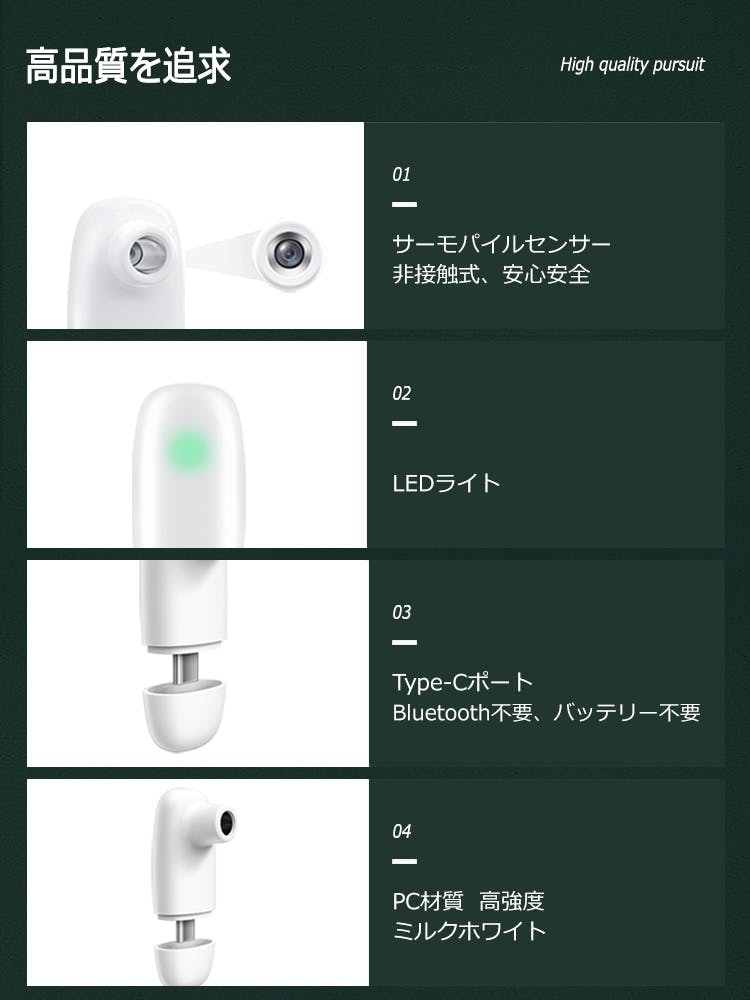The image size is (750, 1000).
Task: Click the Type-Cポート label
Action: [462, 682]
